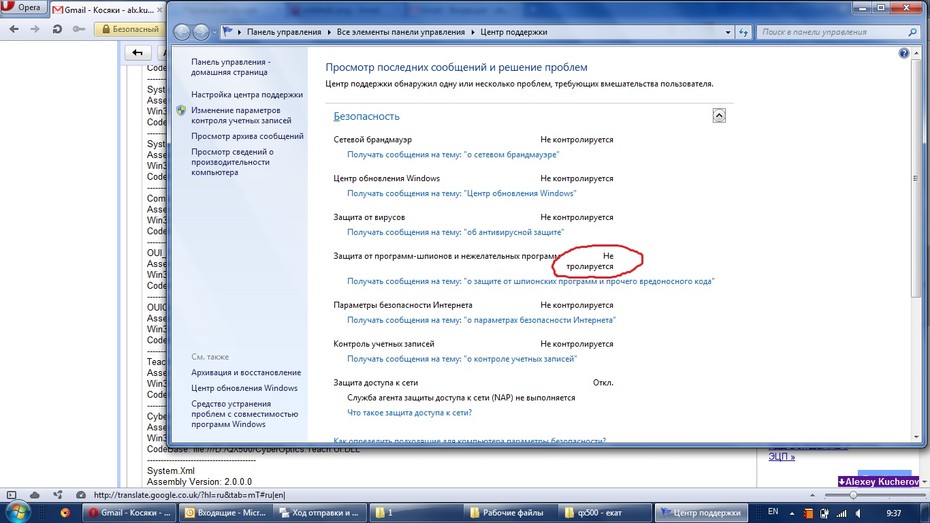Viewport: 930px width, 523px height.
Task: Click the Windows Start orb
Action: (x=17, y=512)
